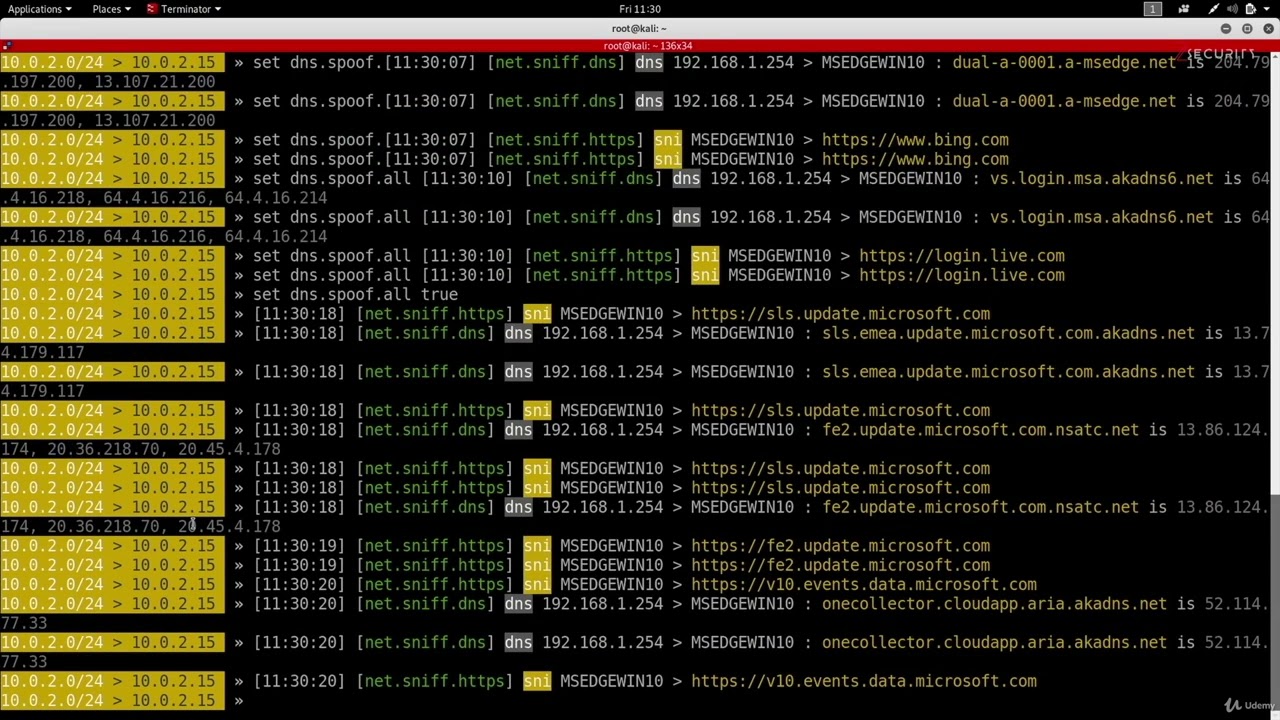Expand the system menu arrow
This screenshot has width=1280, height=720.
pos(1267,9)
